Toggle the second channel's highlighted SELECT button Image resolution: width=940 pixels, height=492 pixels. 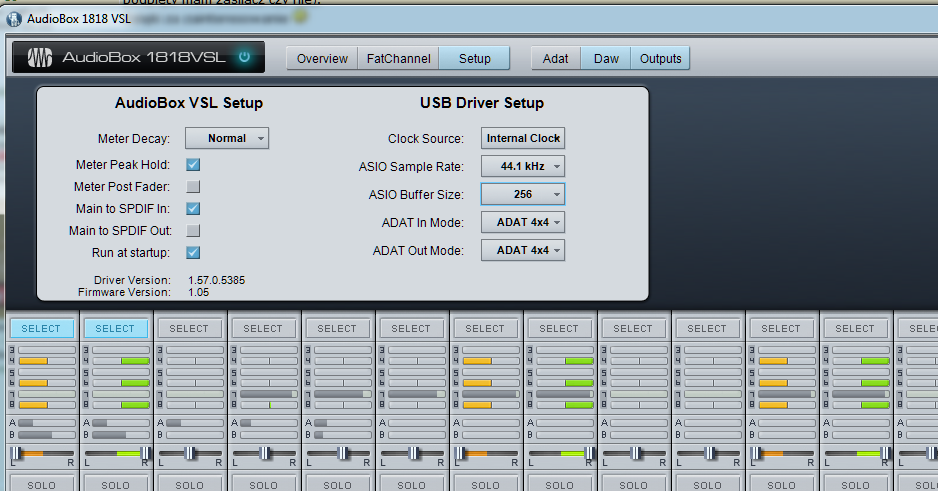point(115,328)
